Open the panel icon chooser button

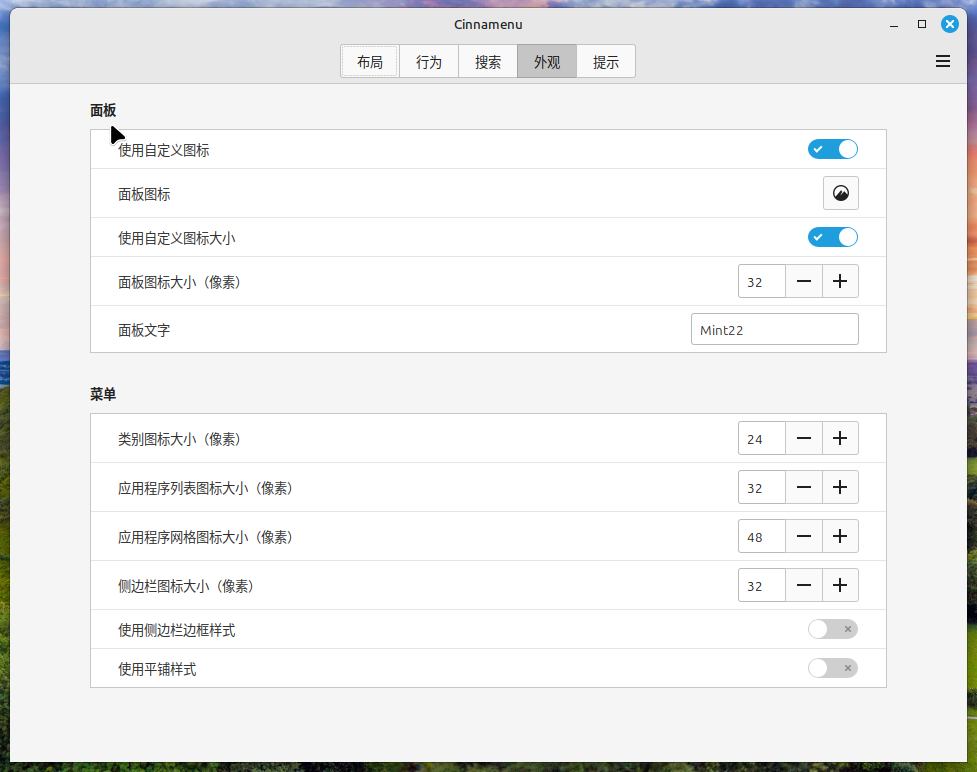841,193
